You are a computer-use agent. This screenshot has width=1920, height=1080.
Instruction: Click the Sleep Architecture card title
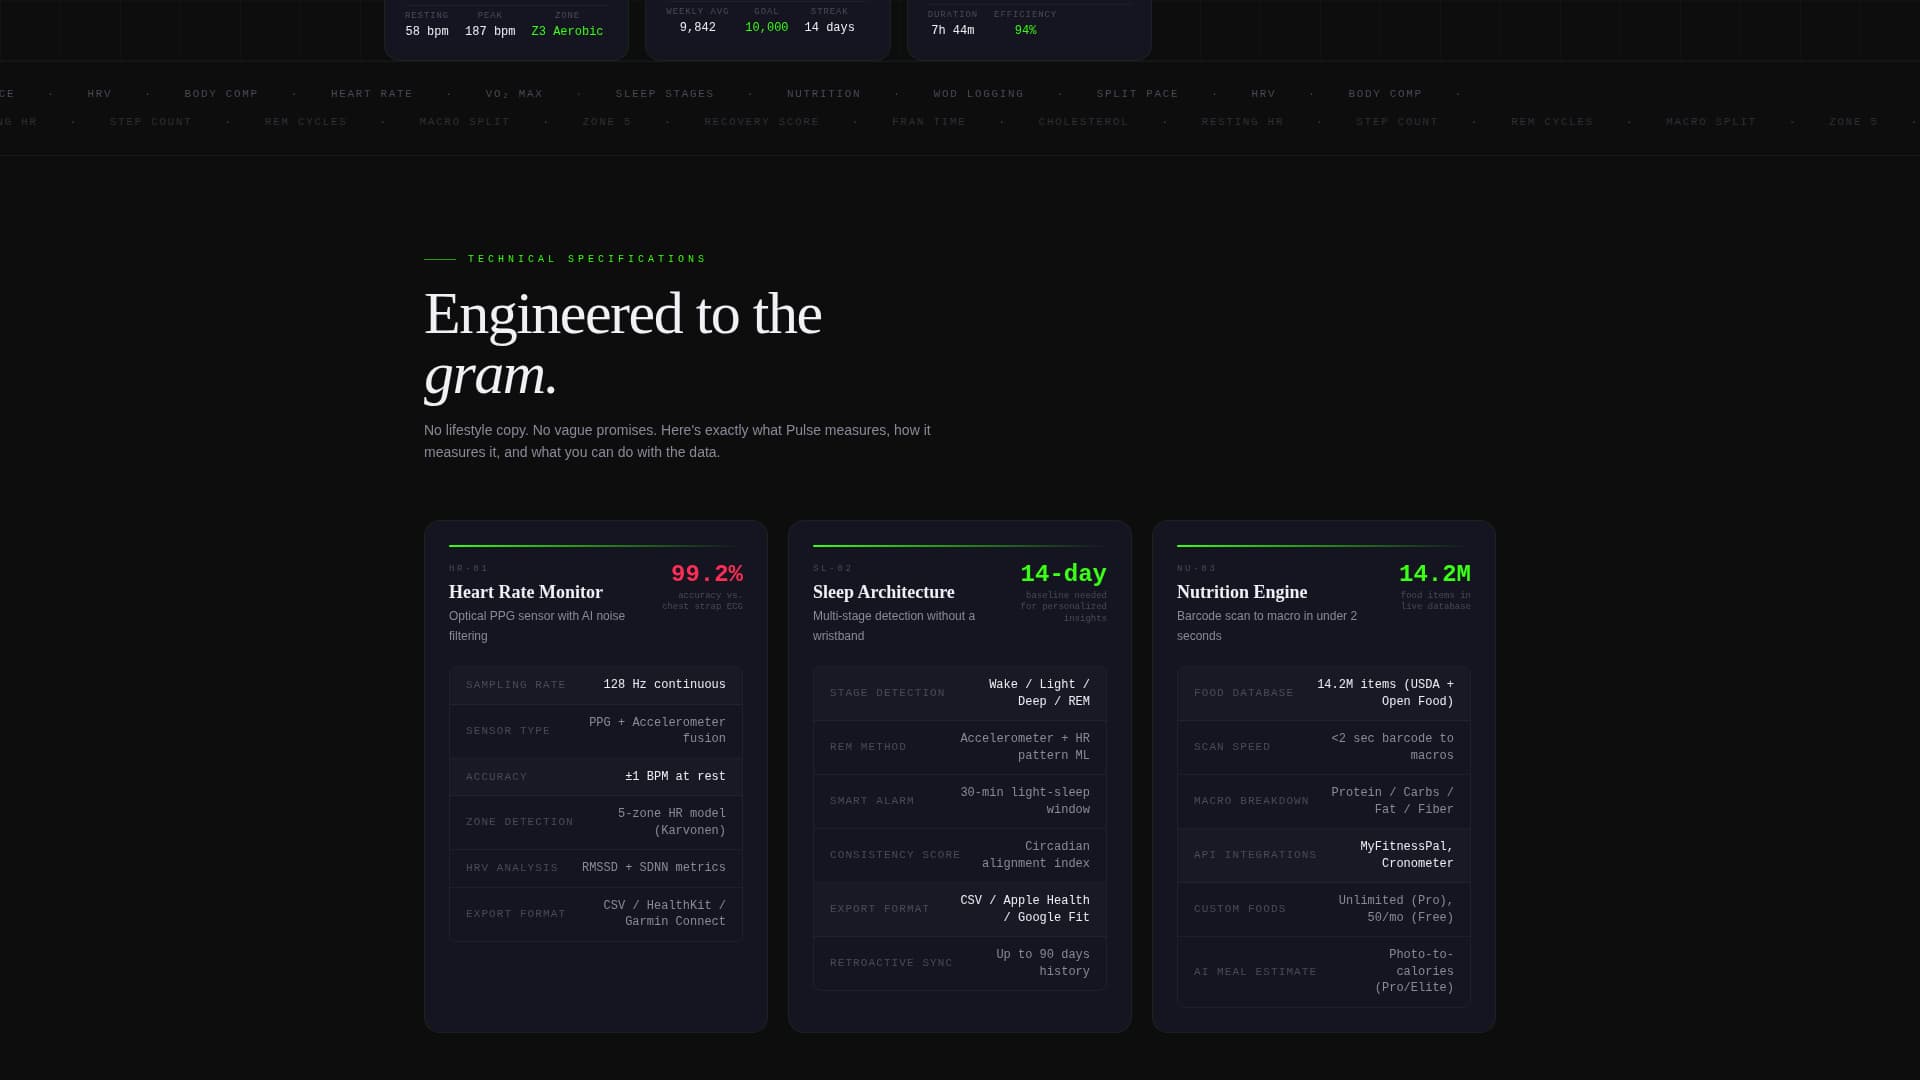[884, 592]
